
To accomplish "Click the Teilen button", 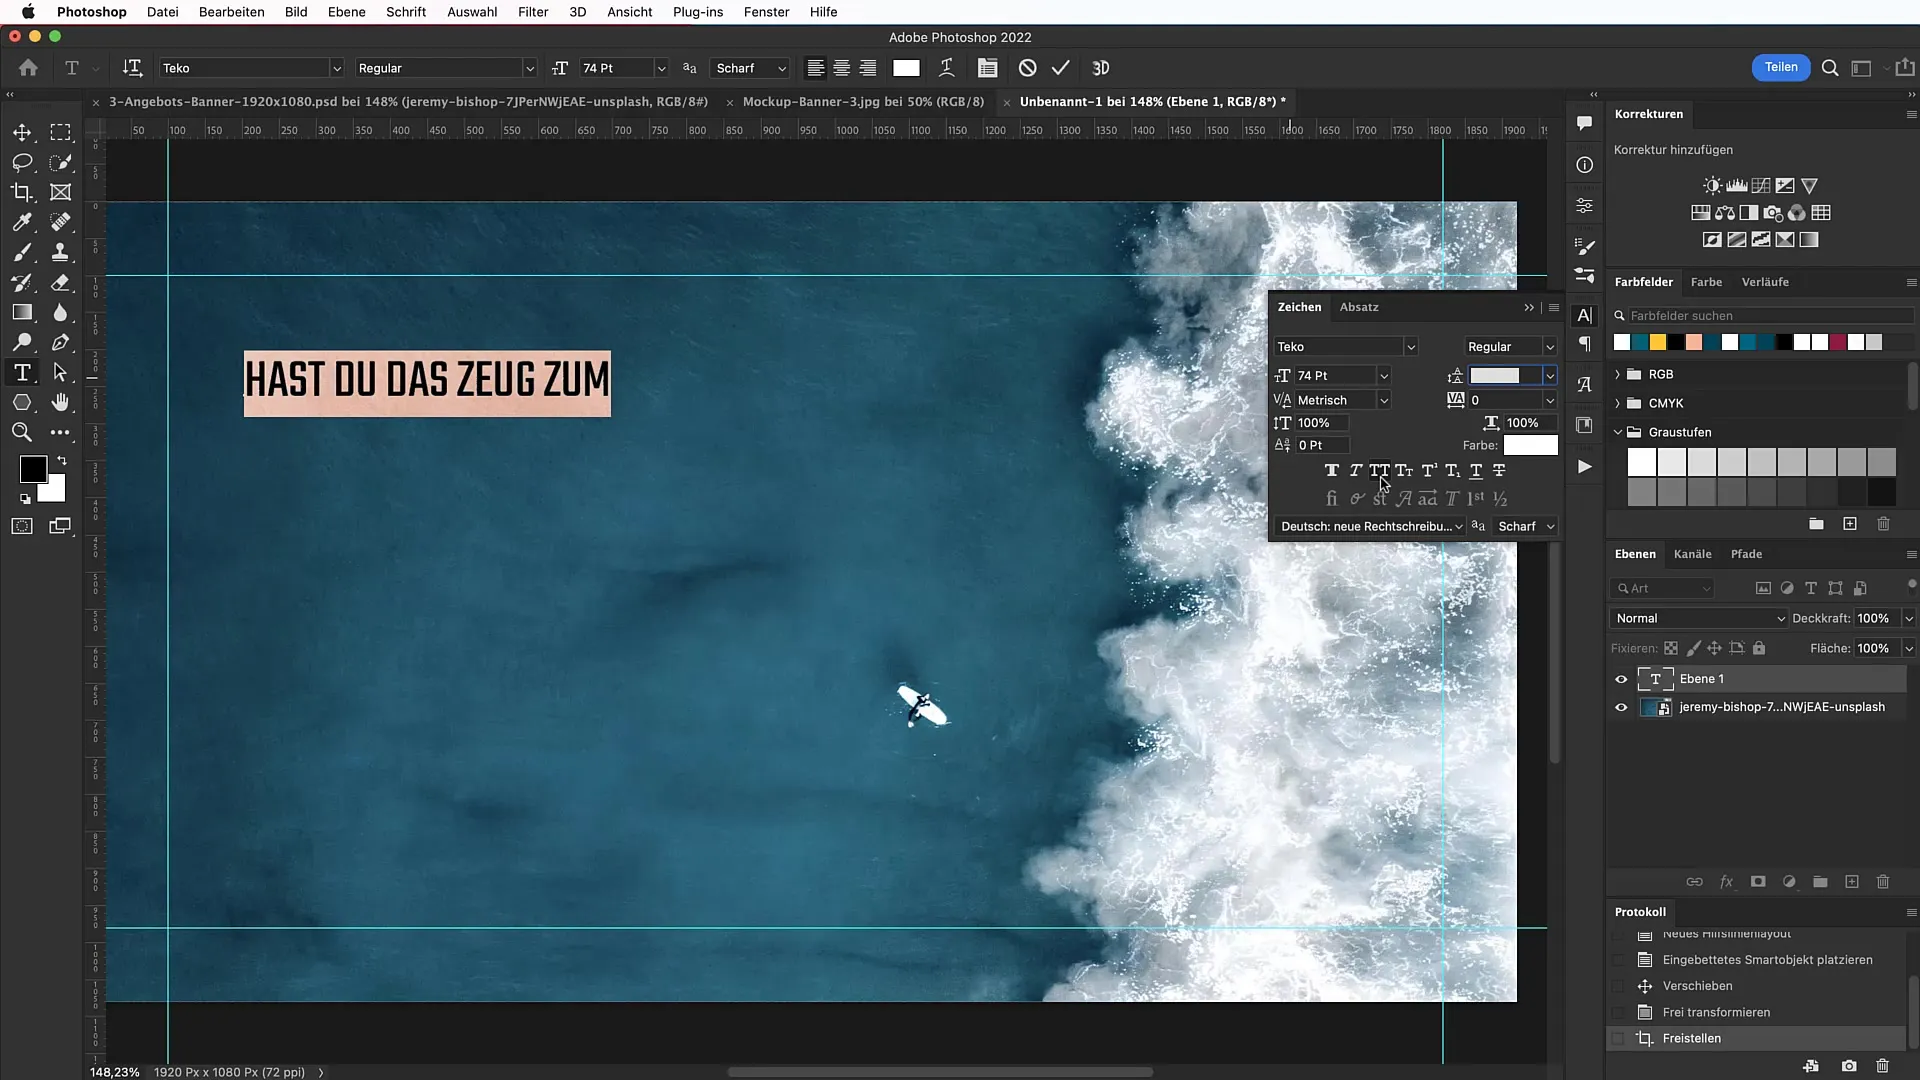I will pyautogui.click(x=1782, y=67).
